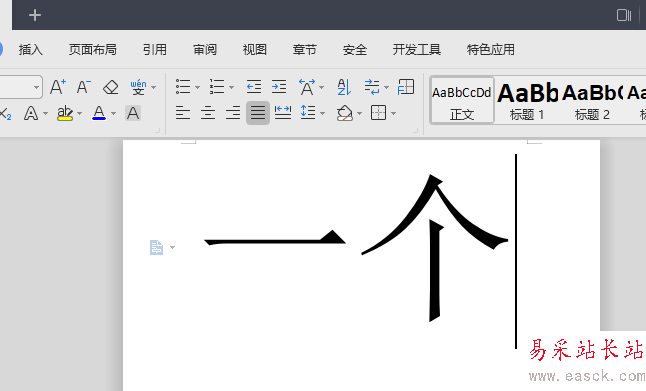Expand line spacing dropdown arrow
The width and height of the screenshot is (646, 391).
point(322,113)
